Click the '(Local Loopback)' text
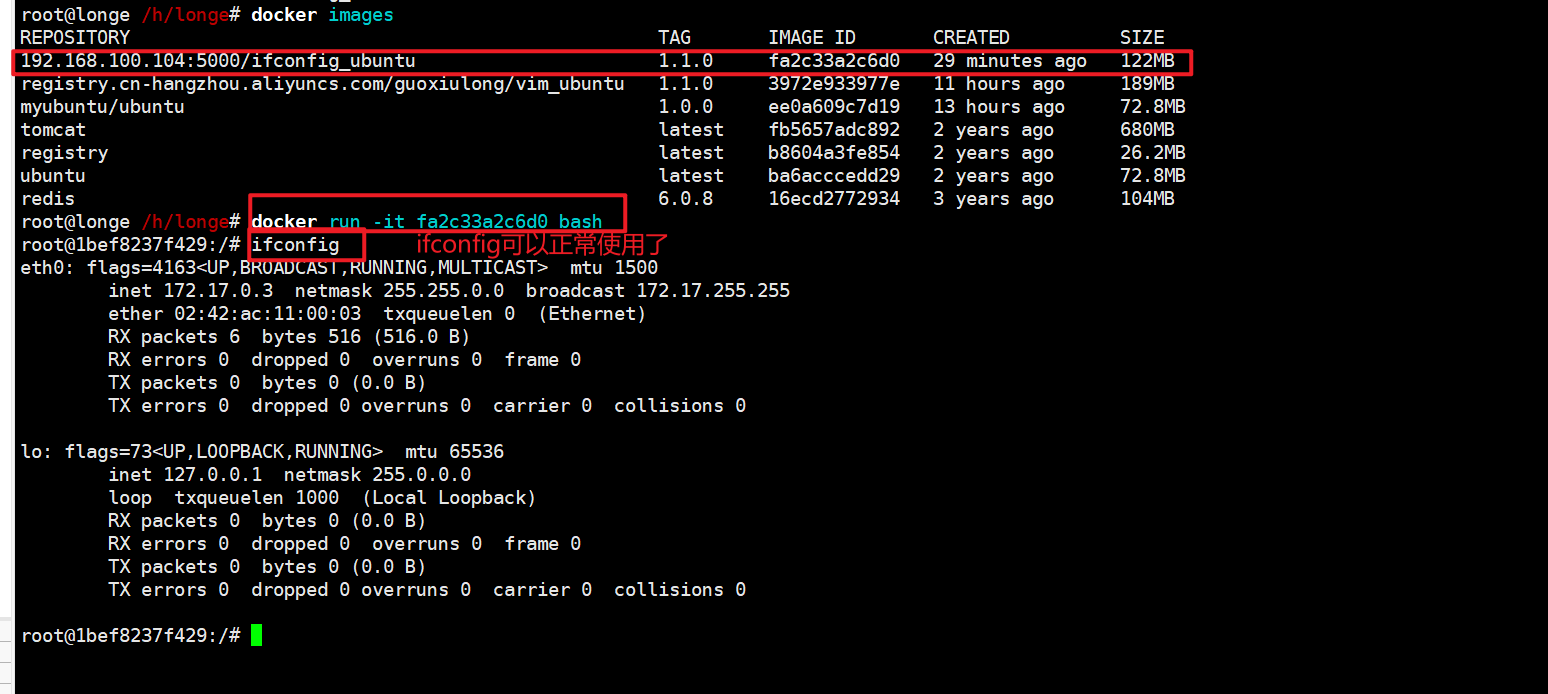This screenshot has width=1548, height=694. [x=449, y=498]
